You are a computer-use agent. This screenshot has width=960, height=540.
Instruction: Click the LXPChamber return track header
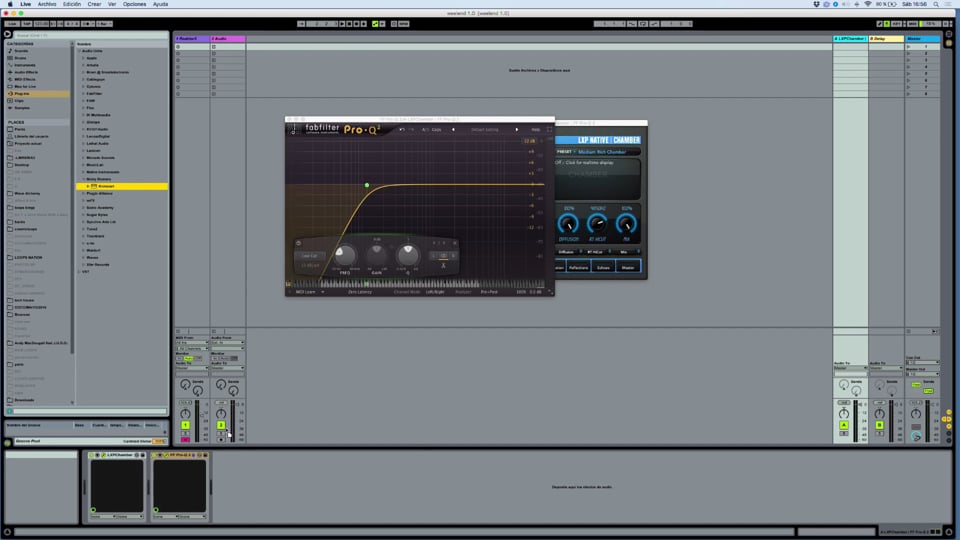pos(850,39)
